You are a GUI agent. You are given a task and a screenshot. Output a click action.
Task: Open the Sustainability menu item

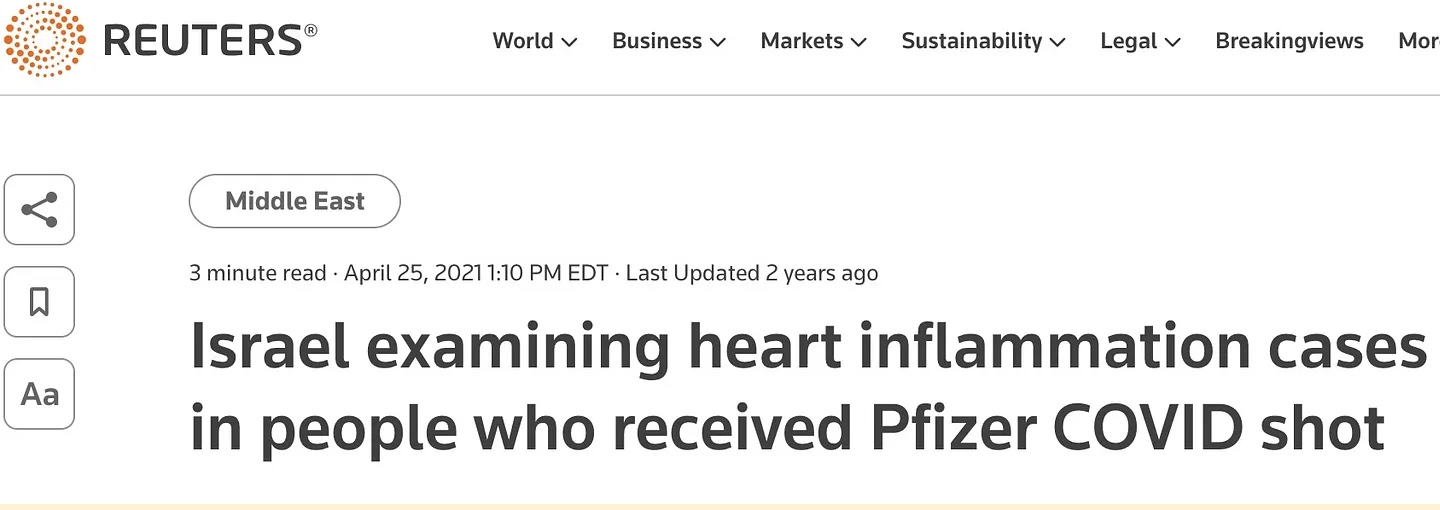point(971,41)
